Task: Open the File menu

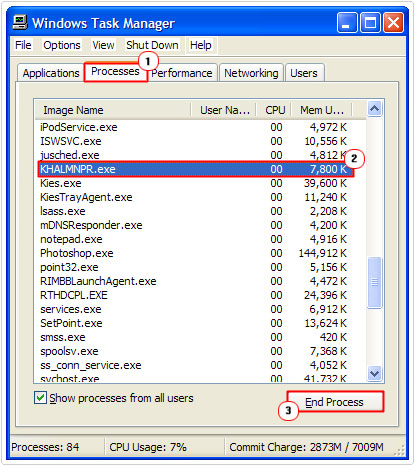Action: coord(23,45)
